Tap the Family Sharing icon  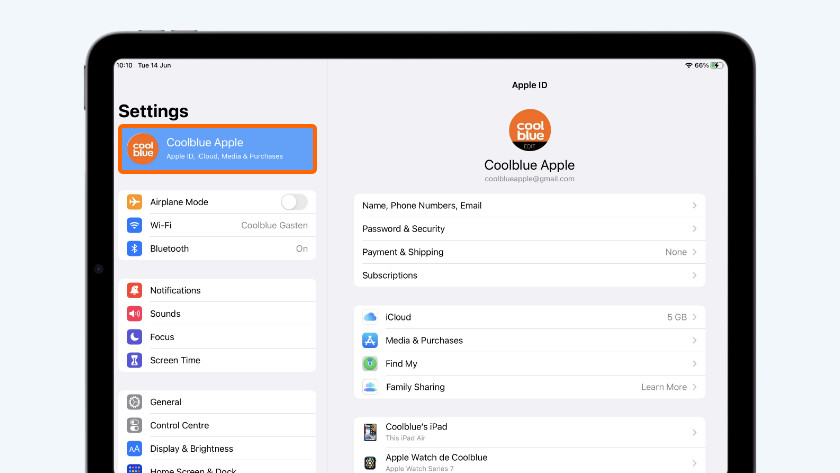pyautogui.click(x=370, y=387)
